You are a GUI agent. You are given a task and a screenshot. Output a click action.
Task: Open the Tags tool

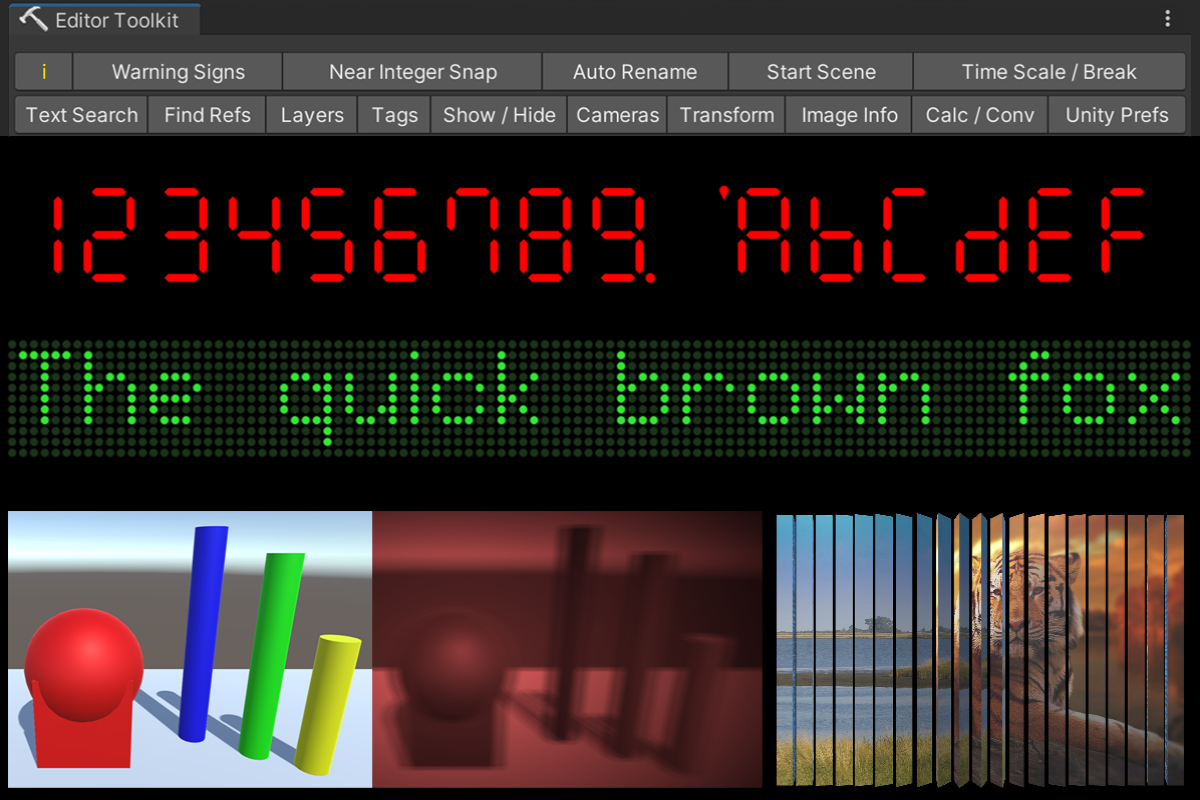[395, 115]
